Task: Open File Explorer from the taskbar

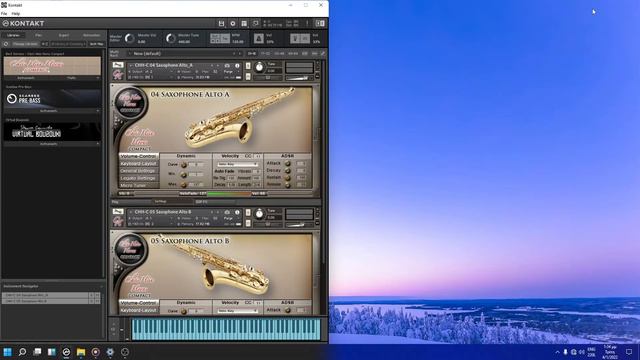Action: (x=81, y=352)
